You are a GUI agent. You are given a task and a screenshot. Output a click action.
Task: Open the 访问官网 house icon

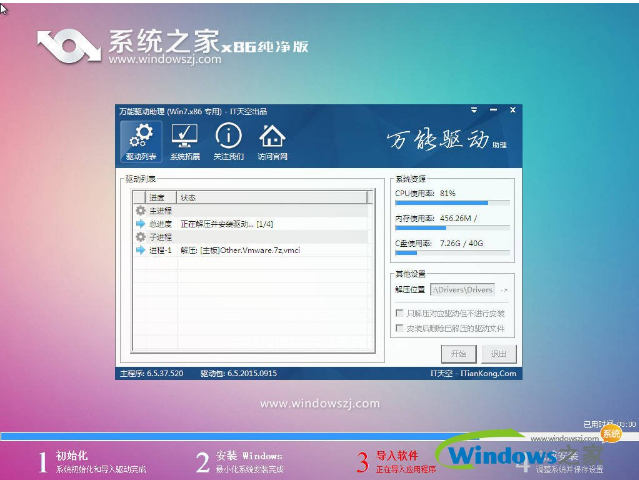tap(272, 141)
